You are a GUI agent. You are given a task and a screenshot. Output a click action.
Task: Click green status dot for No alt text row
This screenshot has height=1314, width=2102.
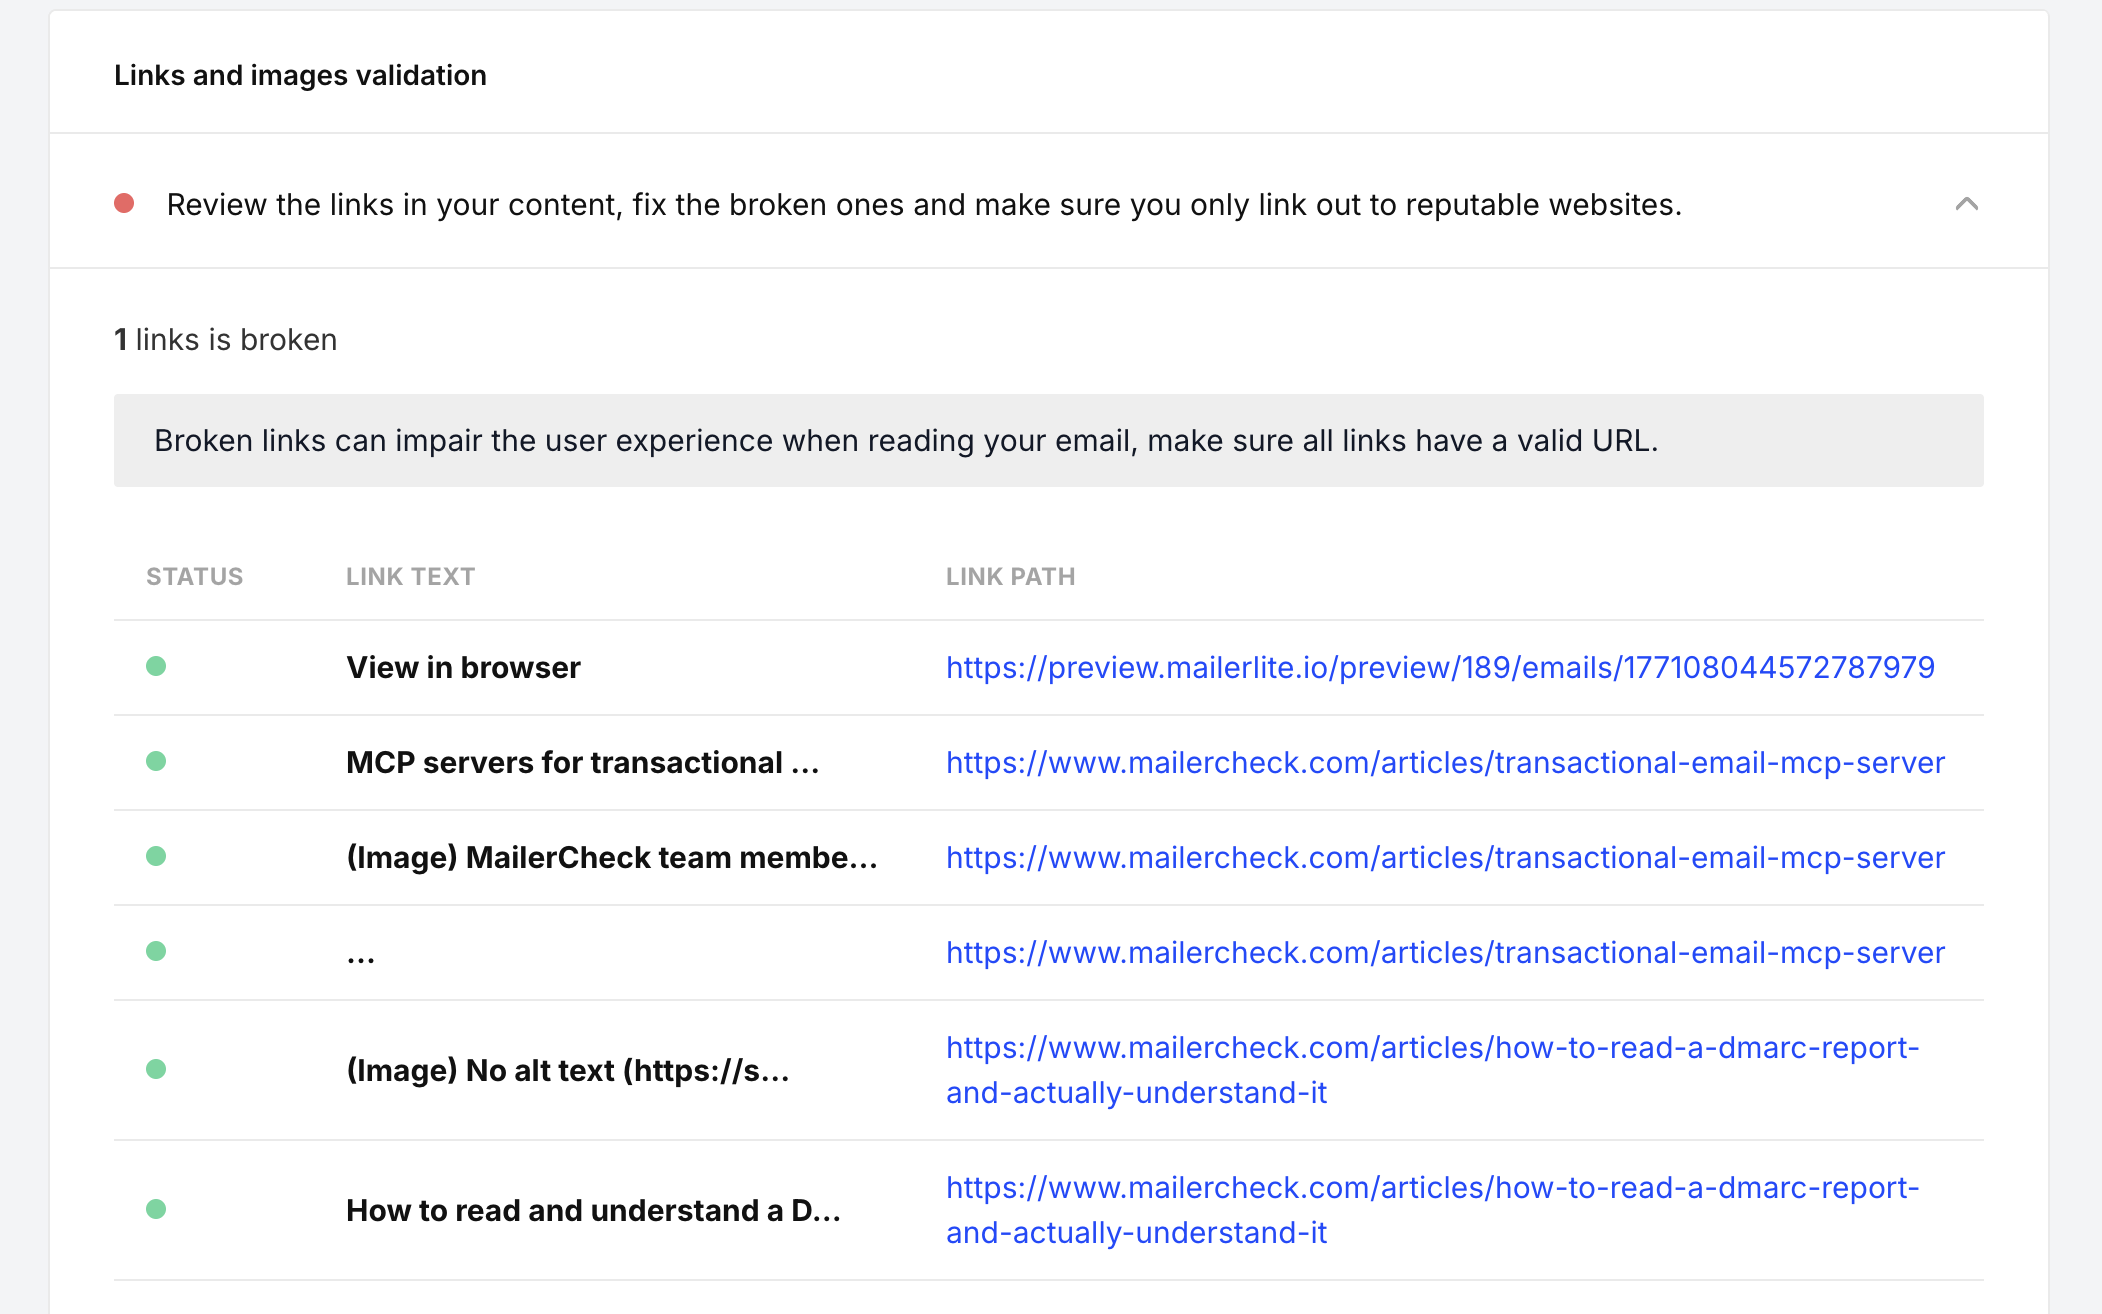coord(156,1069)
